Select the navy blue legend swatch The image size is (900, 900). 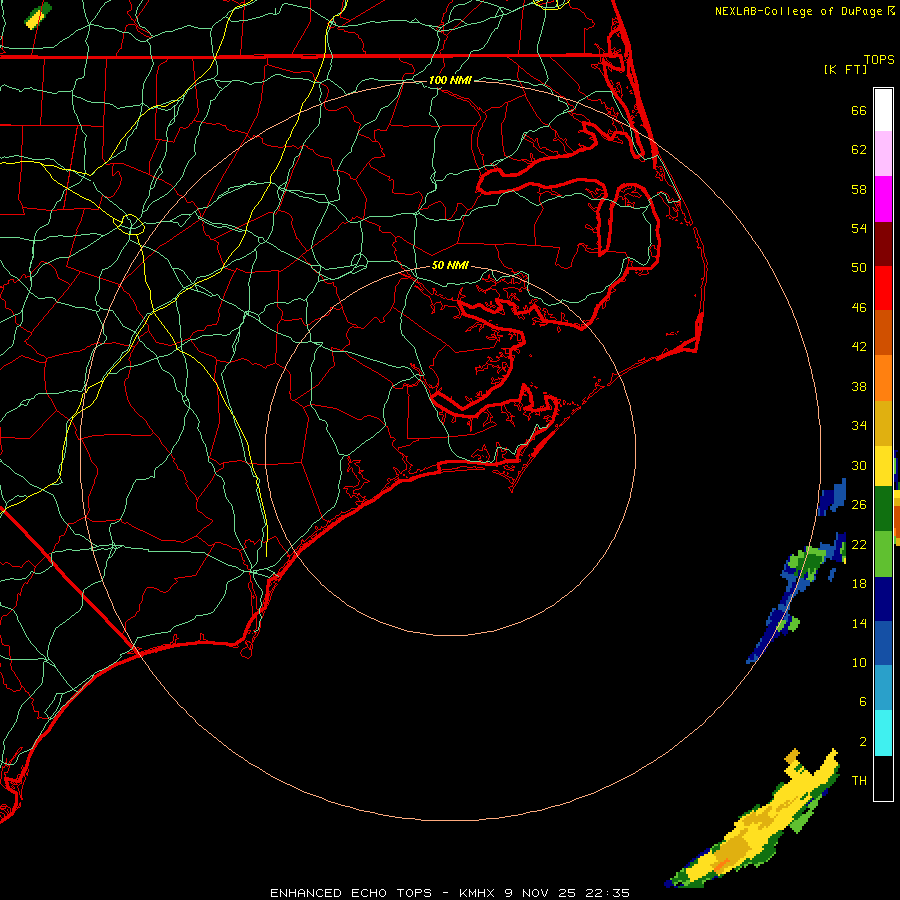tap(883, 599)
